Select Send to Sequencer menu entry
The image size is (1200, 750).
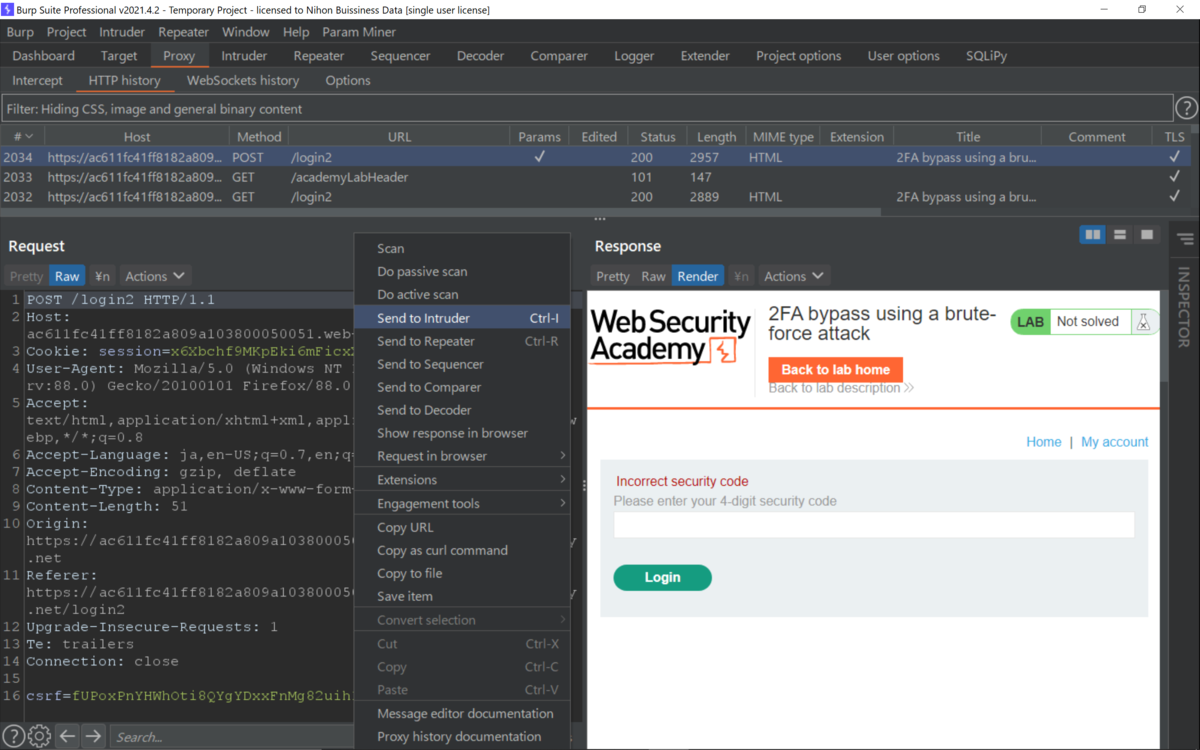pyautogui.click(x=462, y=364)
